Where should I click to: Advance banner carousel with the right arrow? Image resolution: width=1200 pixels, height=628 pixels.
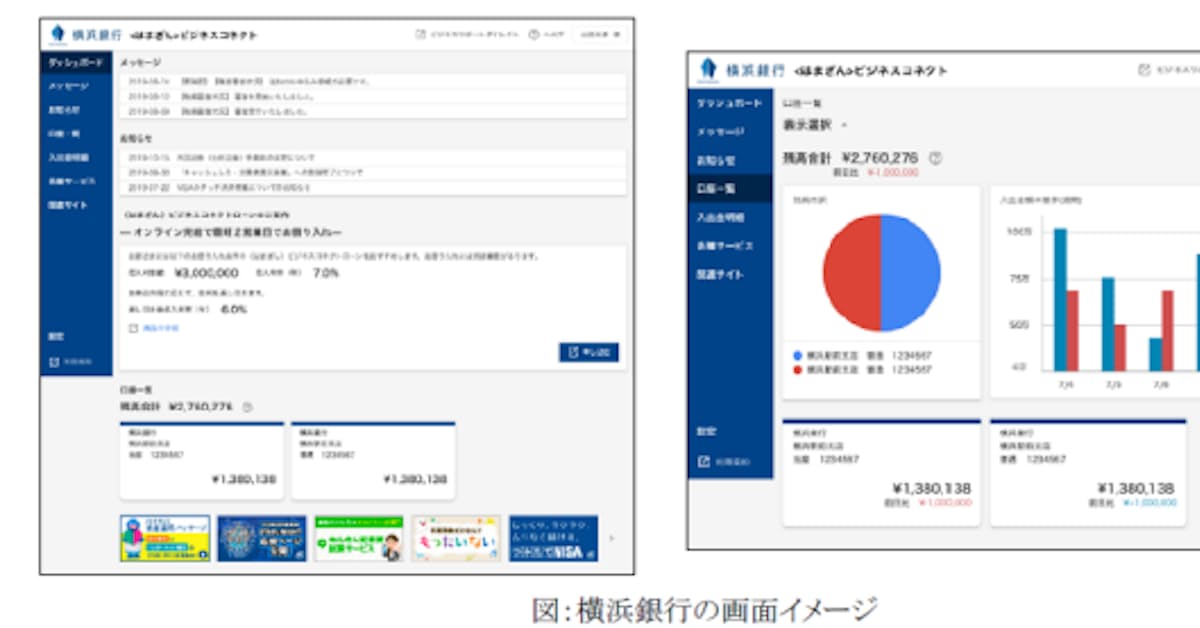point(612,538)
